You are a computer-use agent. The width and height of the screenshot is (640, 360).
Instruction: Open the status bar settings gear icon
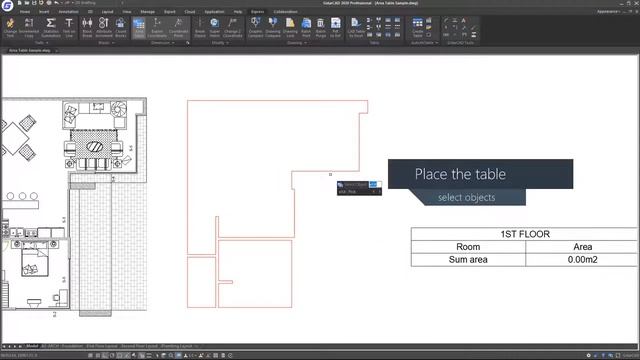click(x=588, y=356)
